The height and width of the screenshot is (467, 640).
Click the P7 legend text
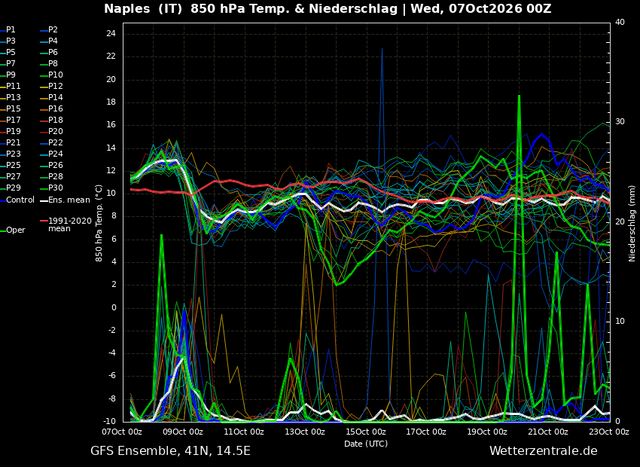tap(11, 64)
